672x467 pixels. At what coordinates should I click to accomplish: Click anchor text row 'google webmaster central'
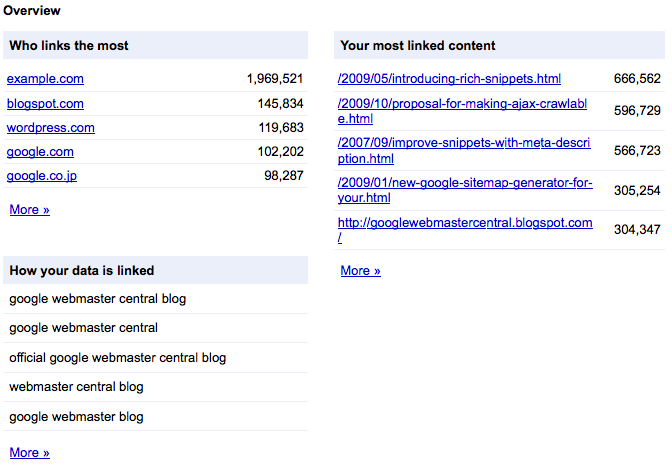(156, 328)
